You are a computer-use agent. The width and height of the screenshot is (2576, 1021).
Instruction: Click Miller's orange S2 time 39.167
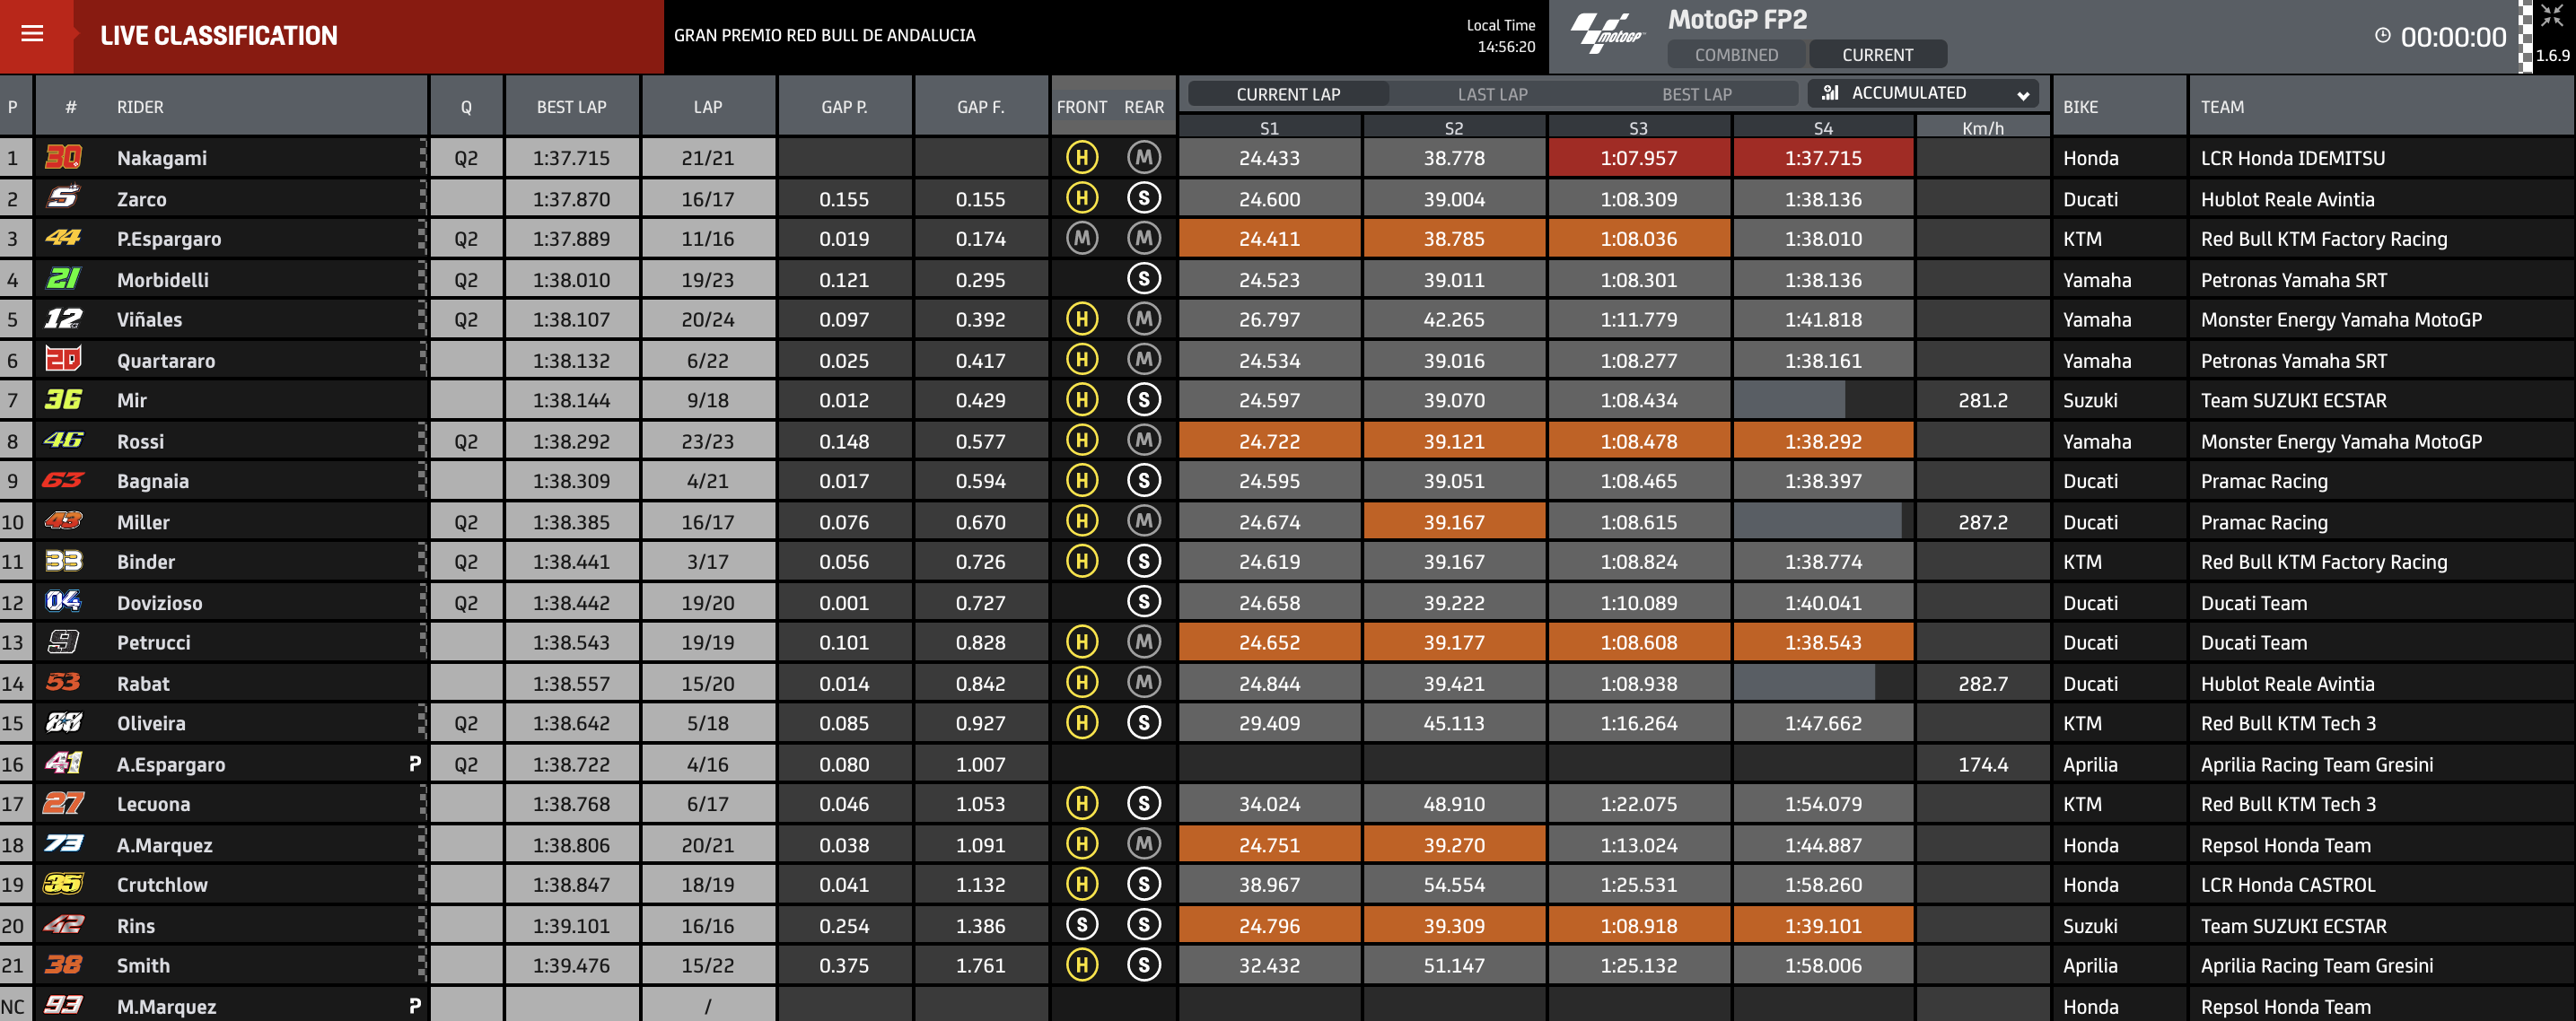tap(1454, 522)
